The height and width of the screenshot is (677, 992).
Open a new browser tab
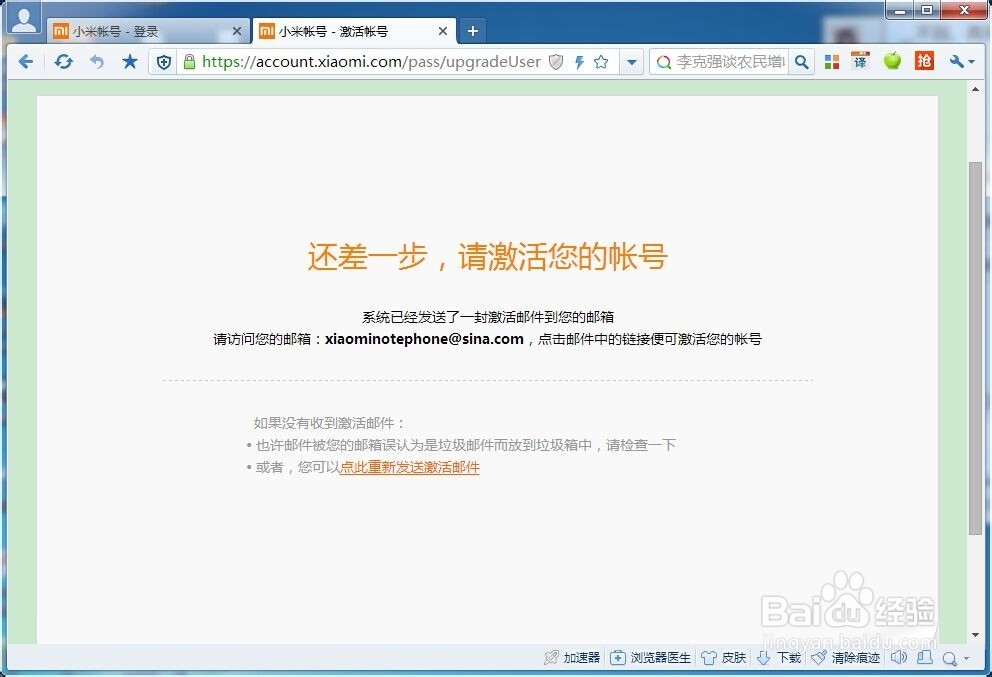pyautogui.click(x=471, y=31)
